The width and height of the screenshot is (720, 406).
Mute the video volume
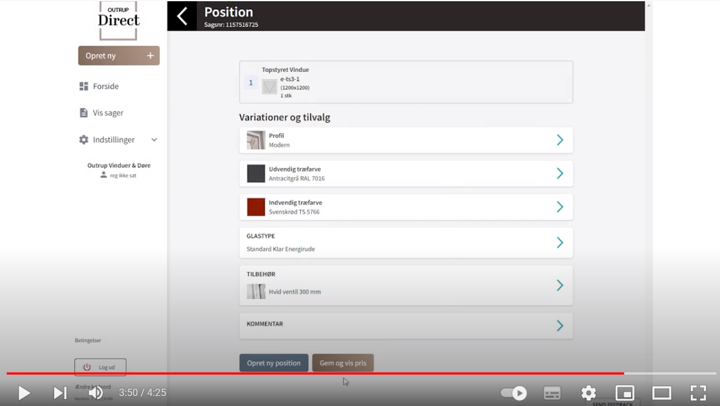click(95, 393)
